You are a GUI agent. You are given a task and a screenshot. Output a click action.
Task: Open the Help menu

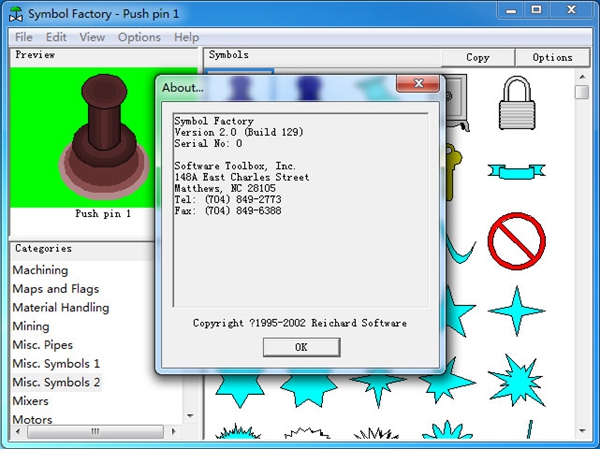(186, 37)
